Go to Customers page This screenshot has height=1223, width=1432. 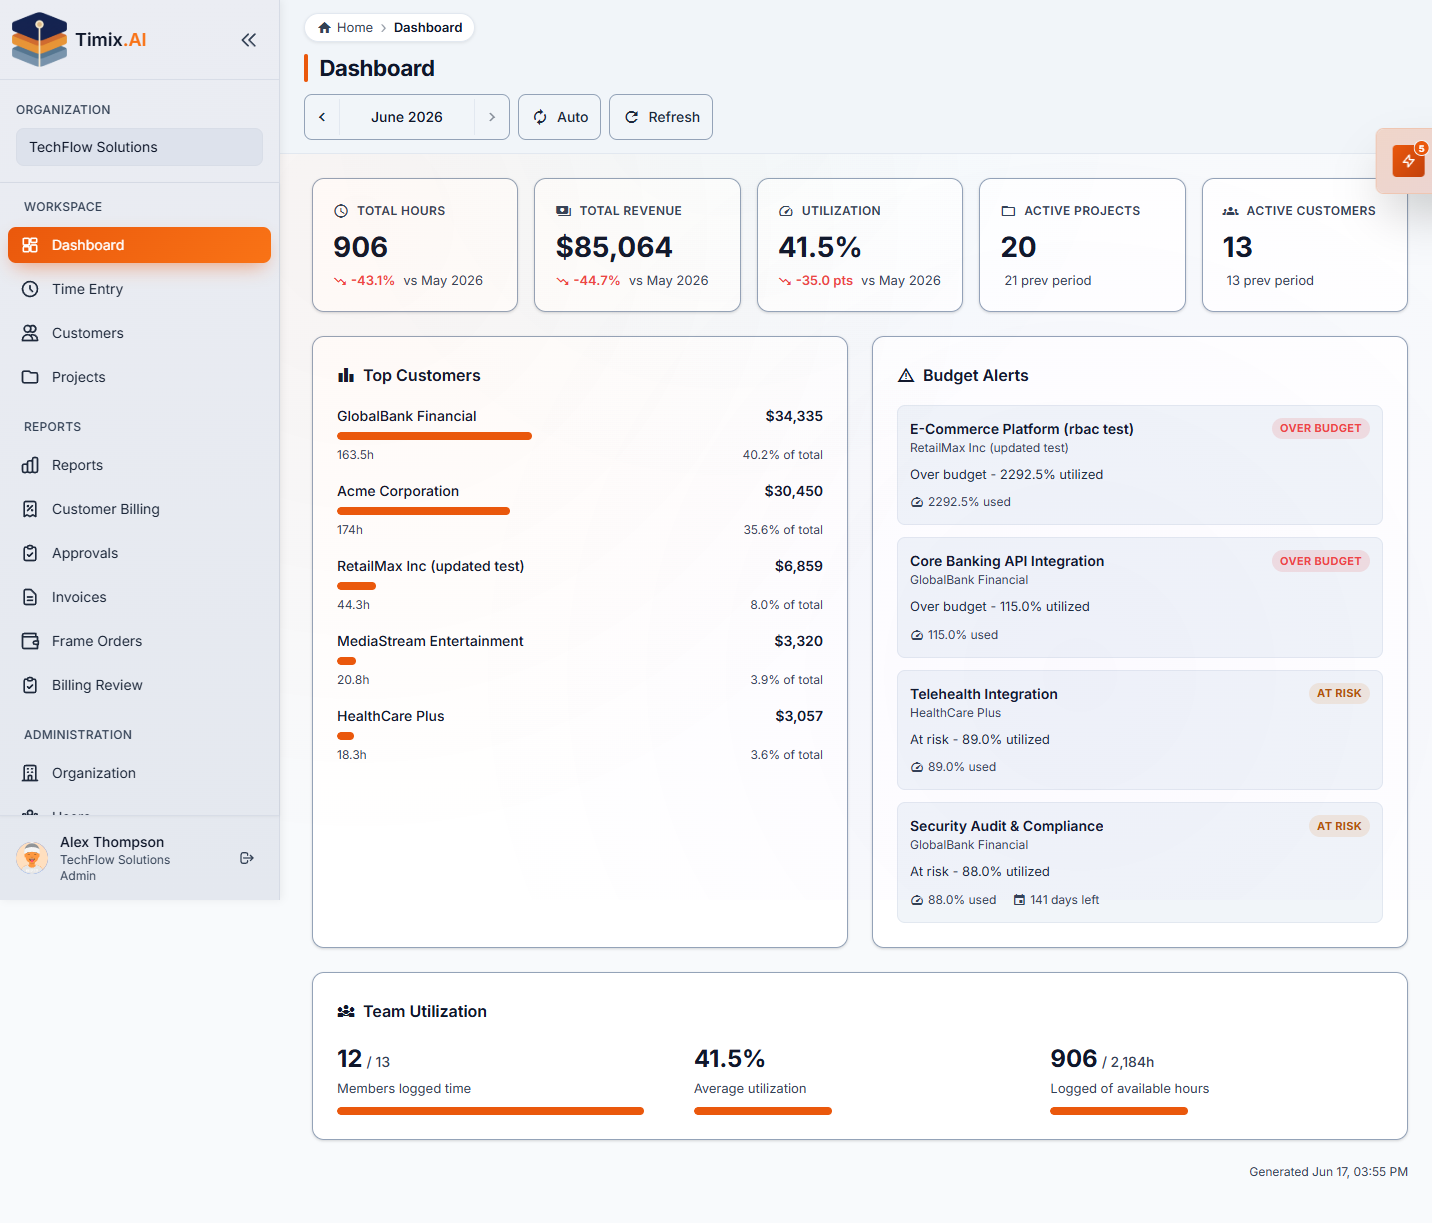click(x=139, y=333)
